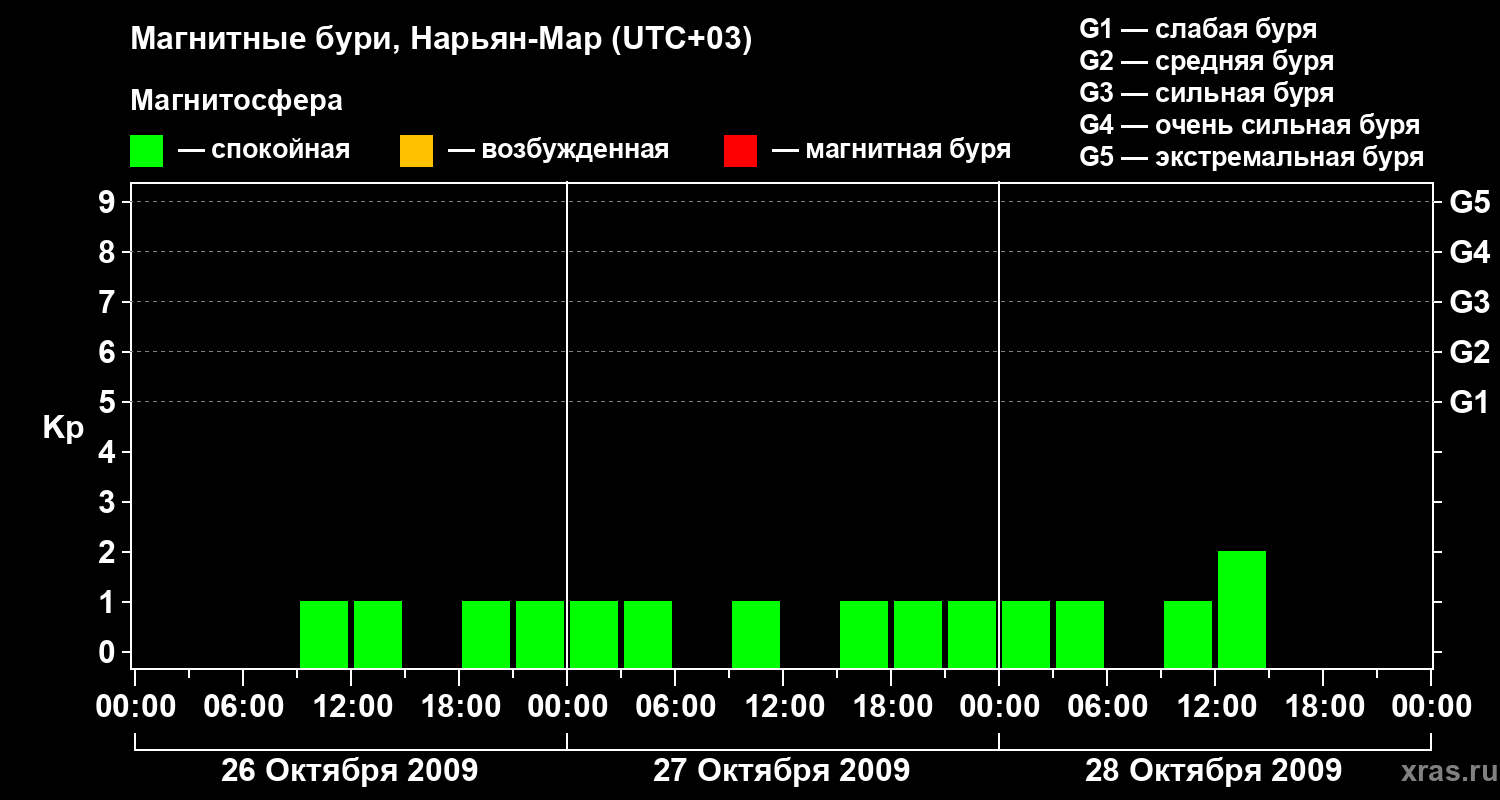Click the 'Kp' axis title
The width and height of the screenshot is (1500, 800).
click(x=63, y=428)
